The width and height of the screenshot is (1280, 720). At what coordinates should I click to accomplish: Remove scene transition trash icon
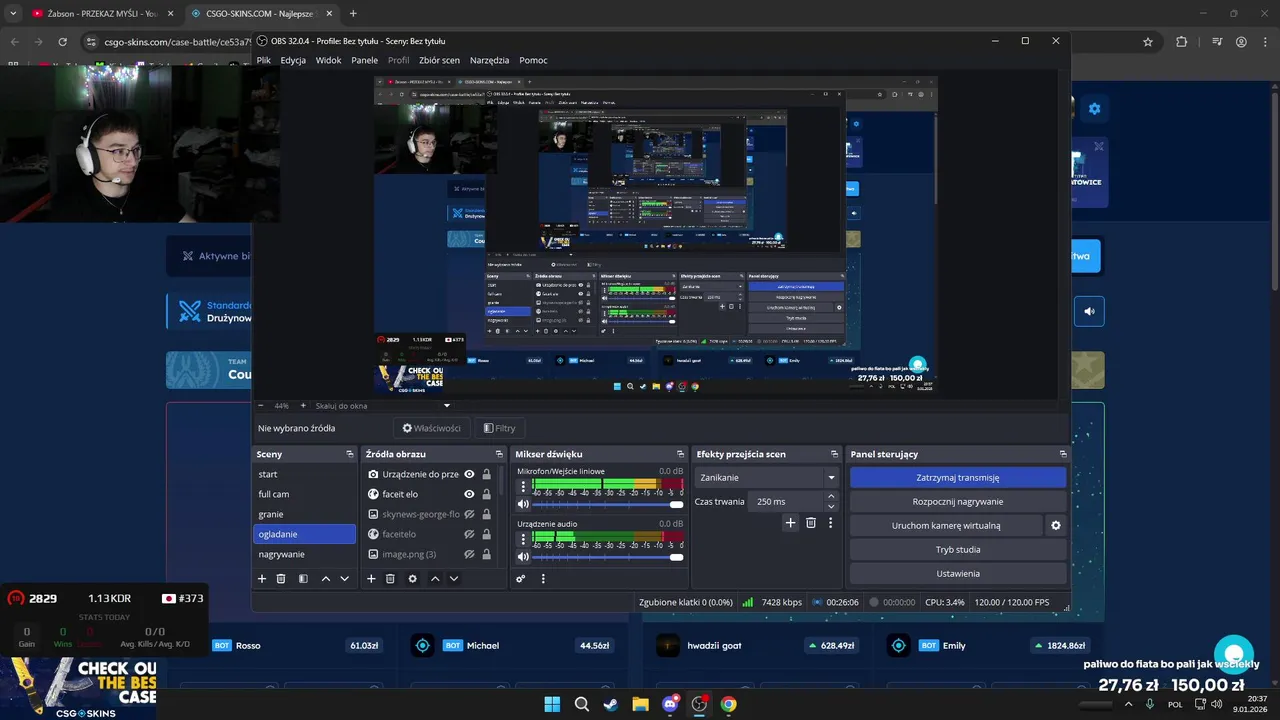click(811, 522)
